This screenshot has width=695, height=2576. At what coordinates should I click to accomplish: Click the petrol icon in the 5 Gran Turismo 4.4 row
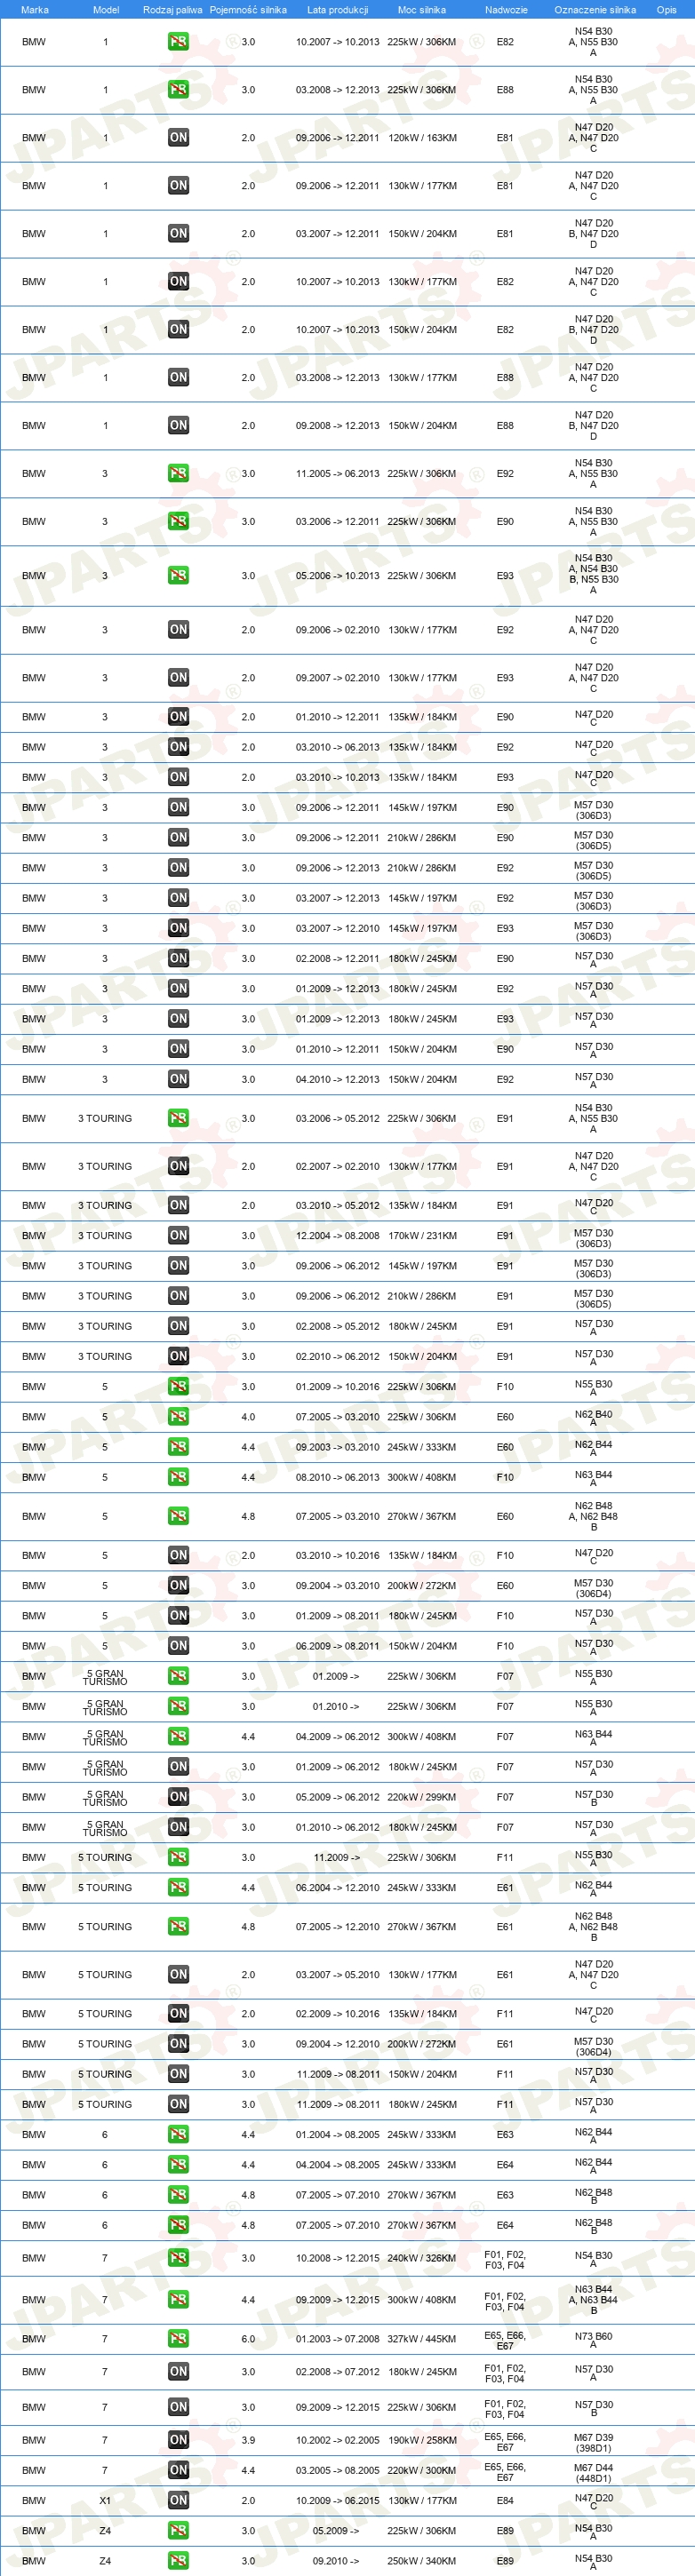pos(178,1737)
